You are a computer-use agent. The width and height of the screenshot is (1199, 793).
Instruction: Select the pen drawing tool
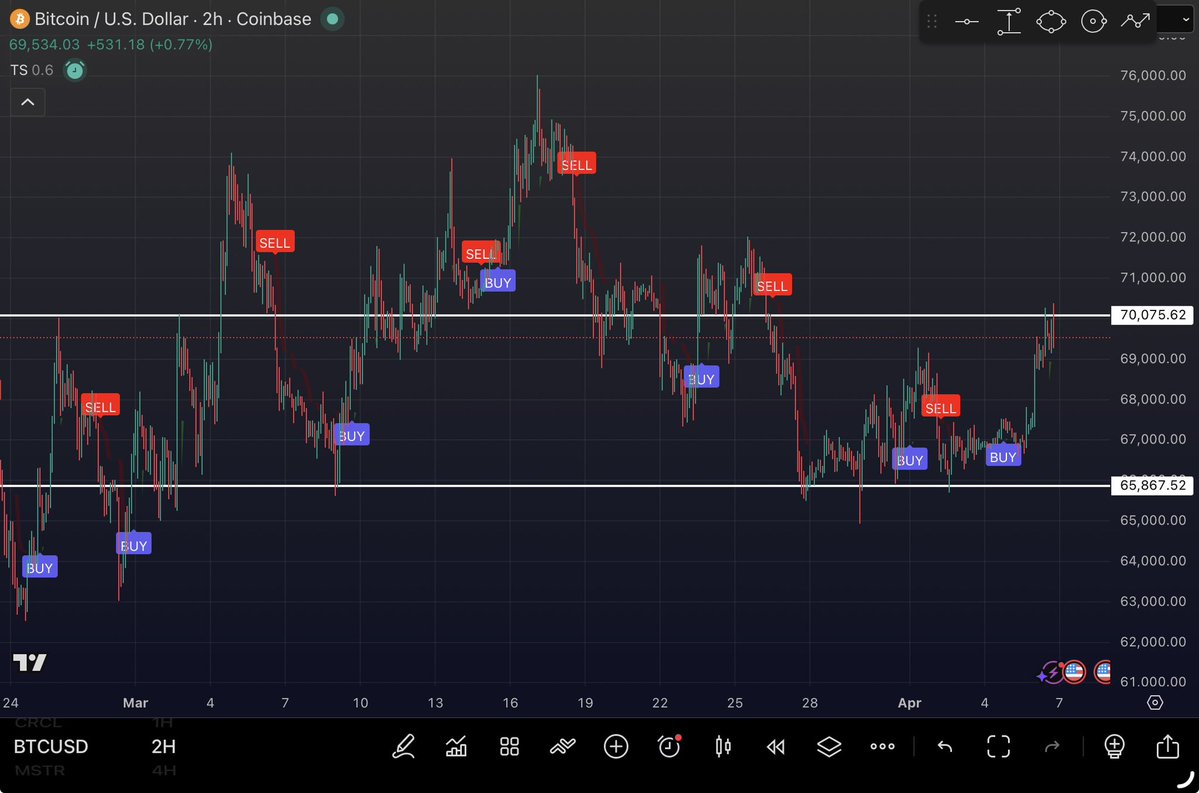[404, 746]
